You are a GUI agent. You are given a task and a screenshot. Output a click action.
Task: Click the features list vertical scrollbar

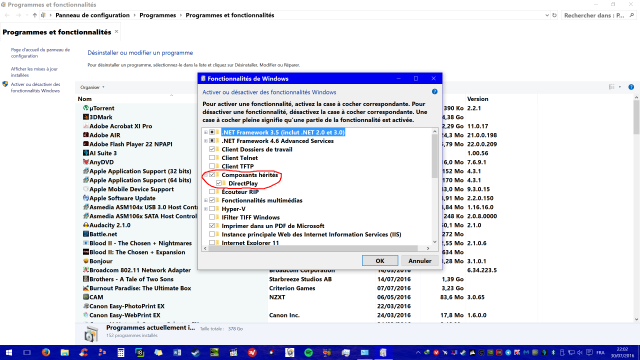(x=434, y=187)
